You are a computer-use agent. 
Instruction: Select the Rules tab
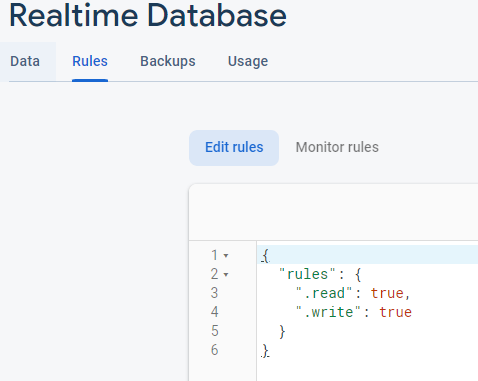coord(90,62)
